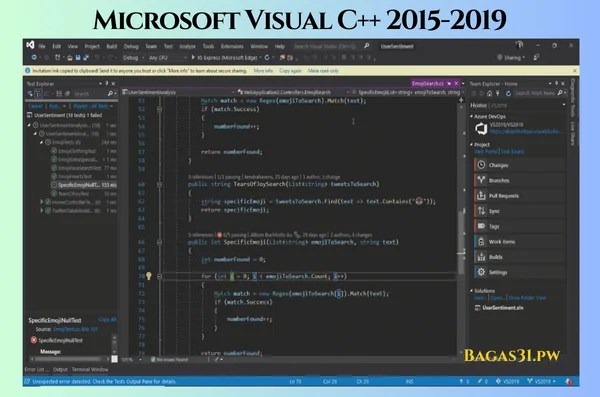Viewport: 600px width, 397px height.
Task: Click the Search Work Items field
Action: (534, 93)
